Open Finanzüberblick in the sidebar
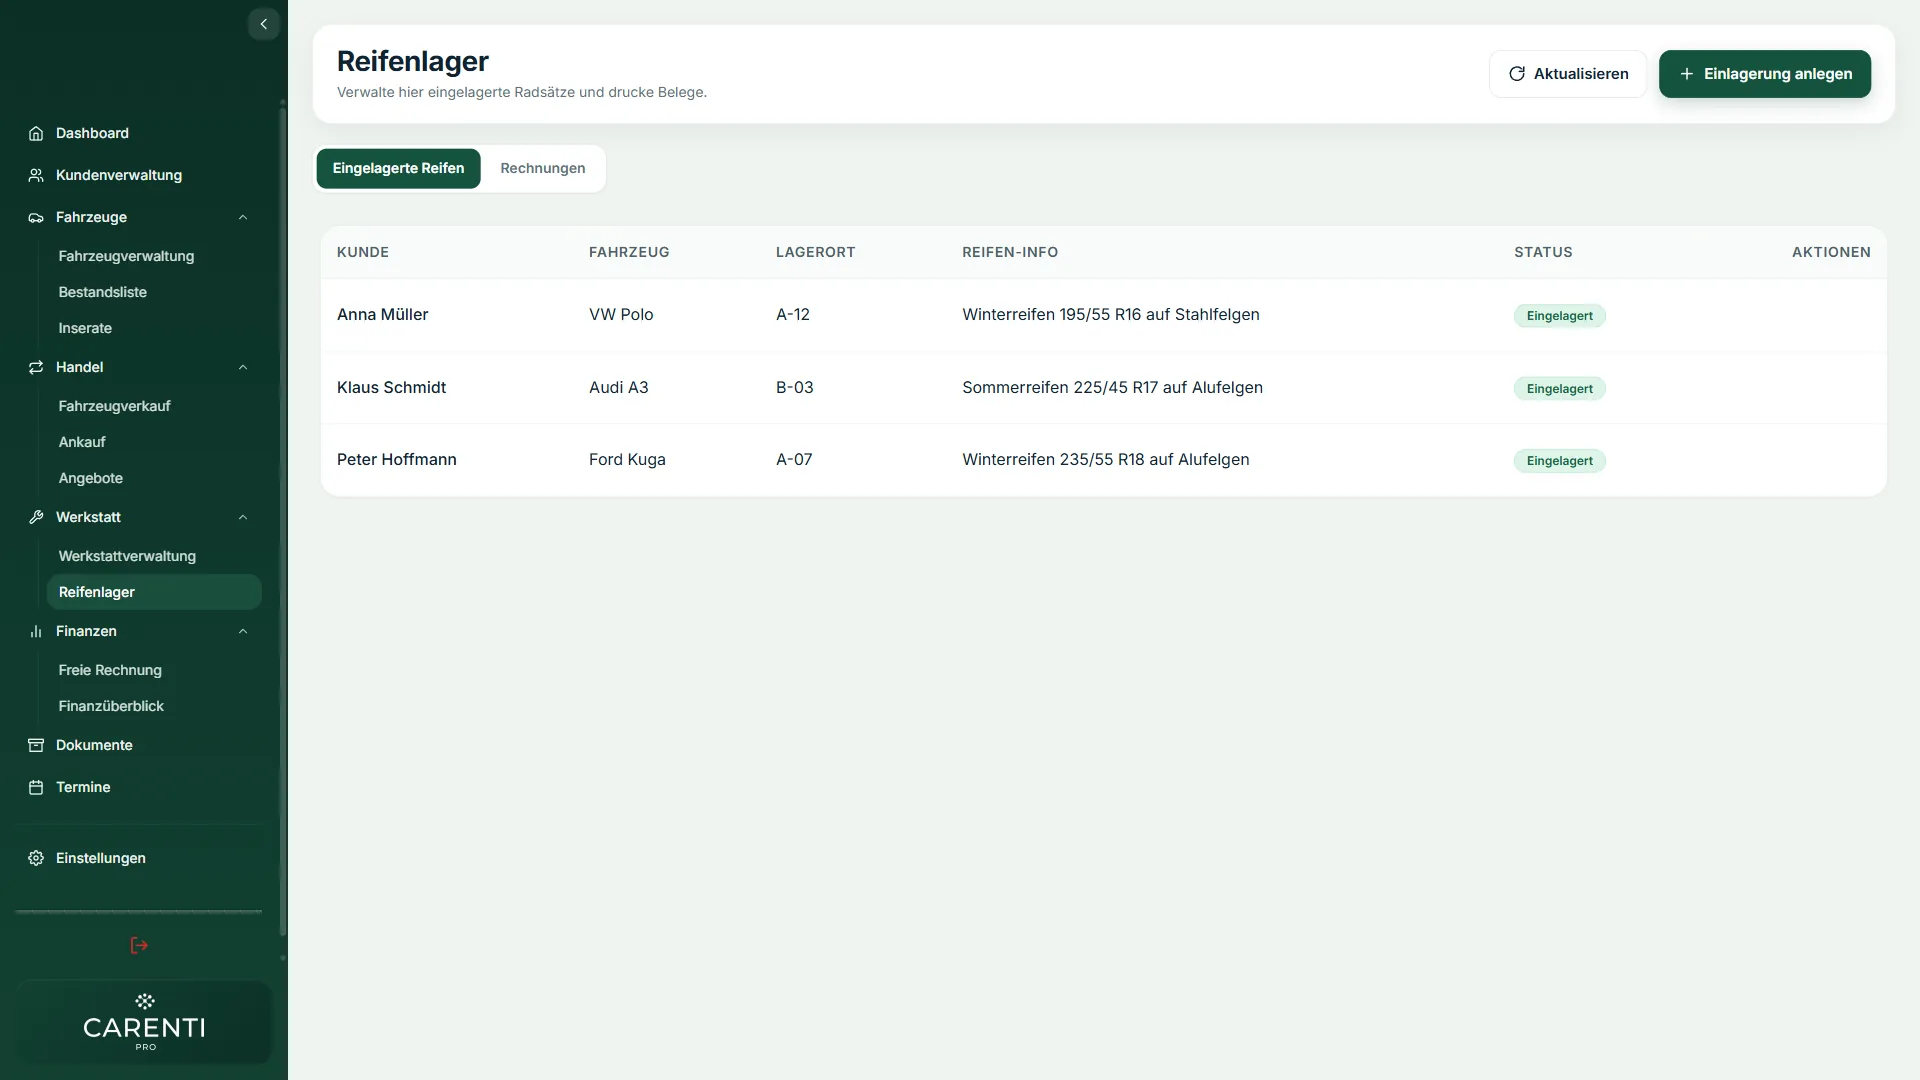This screenshot has width=1920, height=1080. [111, 706]
